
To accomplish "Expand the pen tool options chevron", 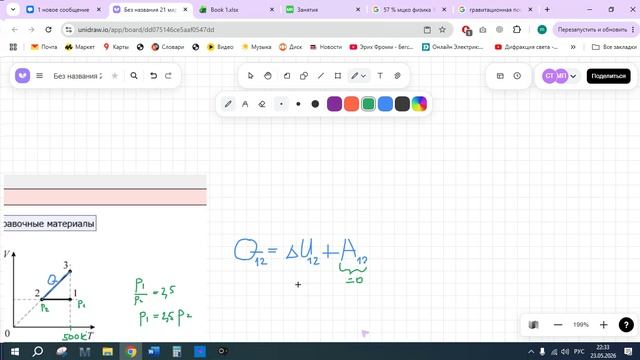I will 363,76.
